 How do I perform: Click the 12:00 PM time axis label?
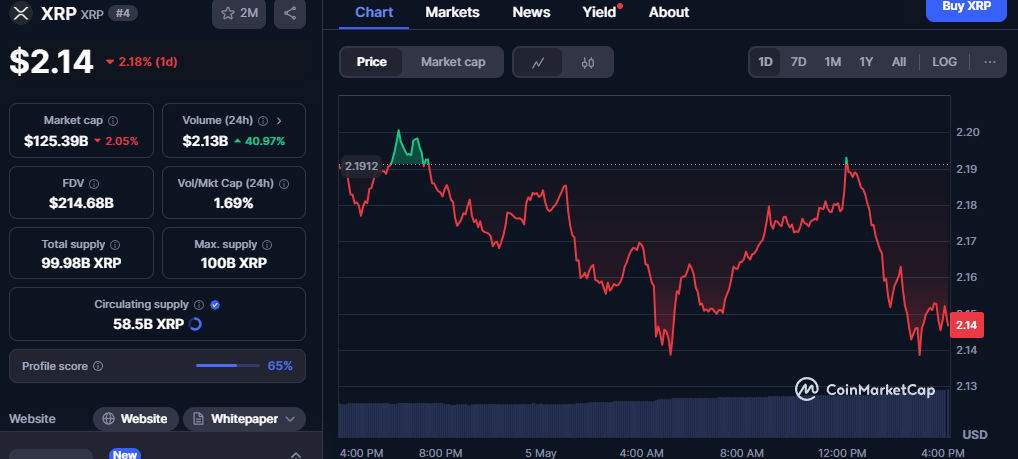(841, 453)
